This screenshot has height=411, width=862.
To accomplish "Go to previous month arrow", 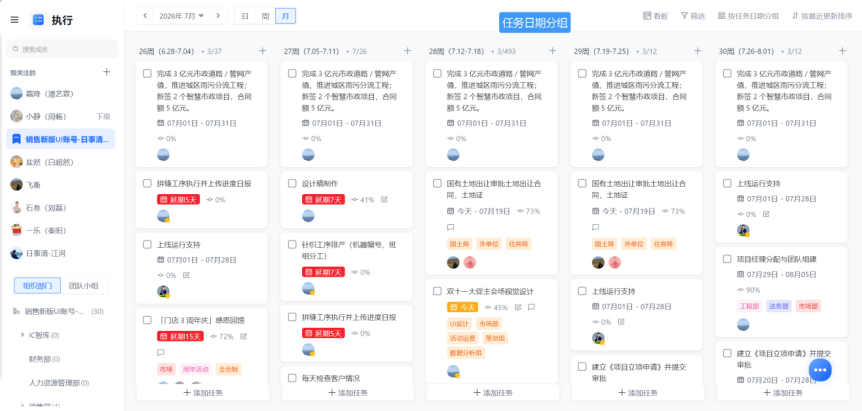I will [145, 16].
